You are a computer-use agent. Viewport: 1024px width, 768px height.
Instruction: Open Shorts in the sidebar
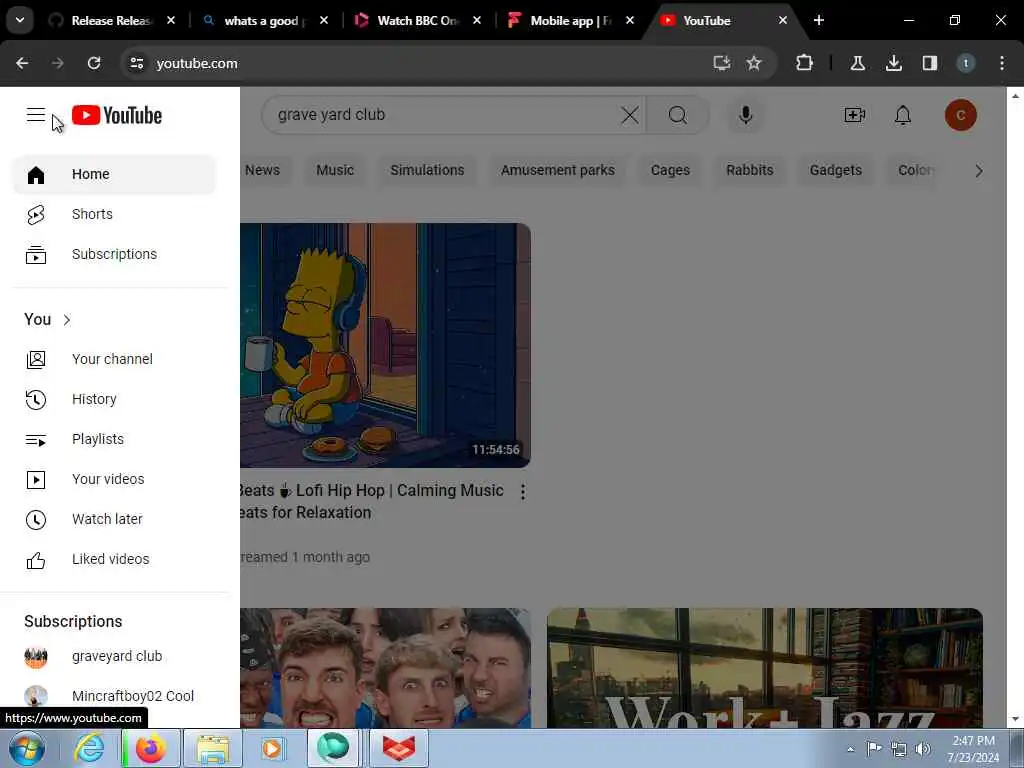(114, 214)
